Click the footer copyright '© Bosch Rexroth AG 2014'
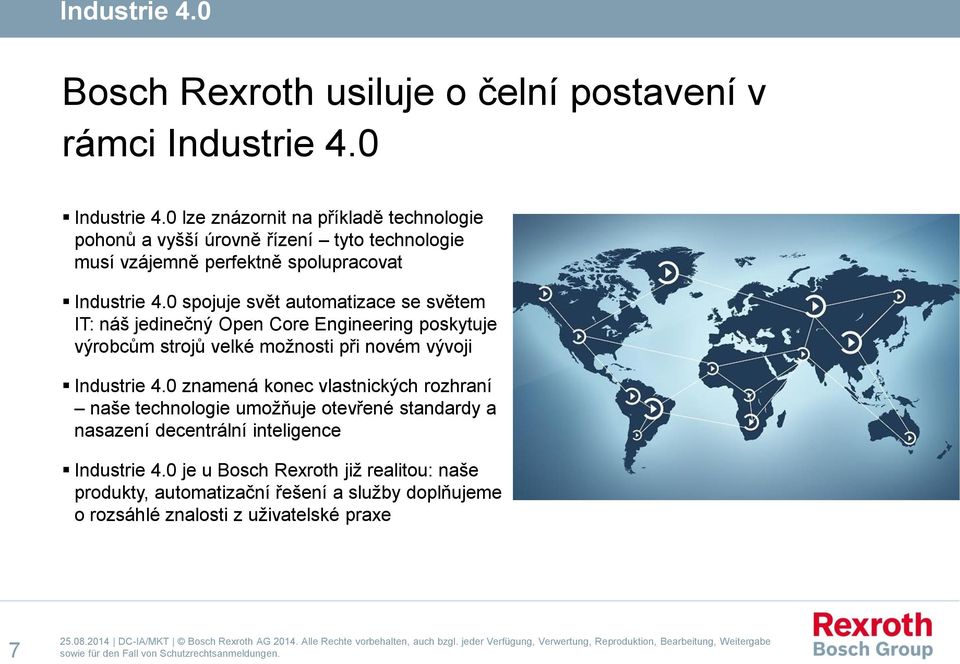The image size is (960, 664). 237,641
